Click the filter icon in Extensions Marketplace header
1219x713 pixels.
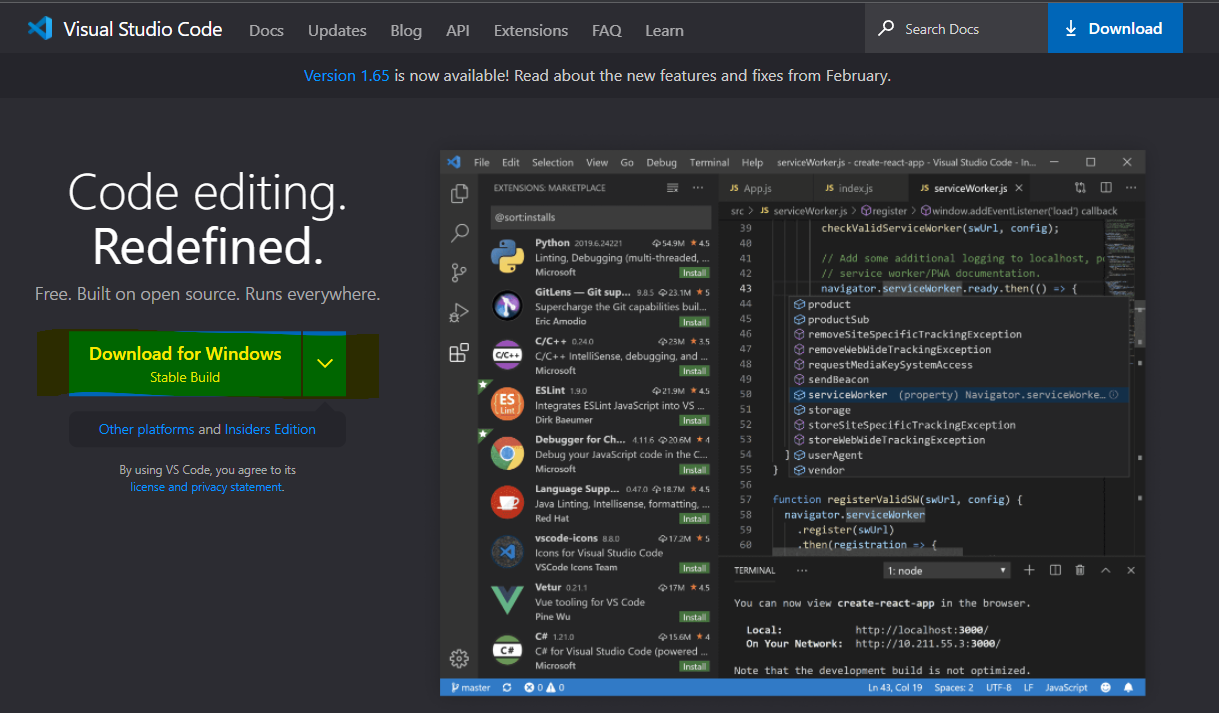[x=673, y=188]
